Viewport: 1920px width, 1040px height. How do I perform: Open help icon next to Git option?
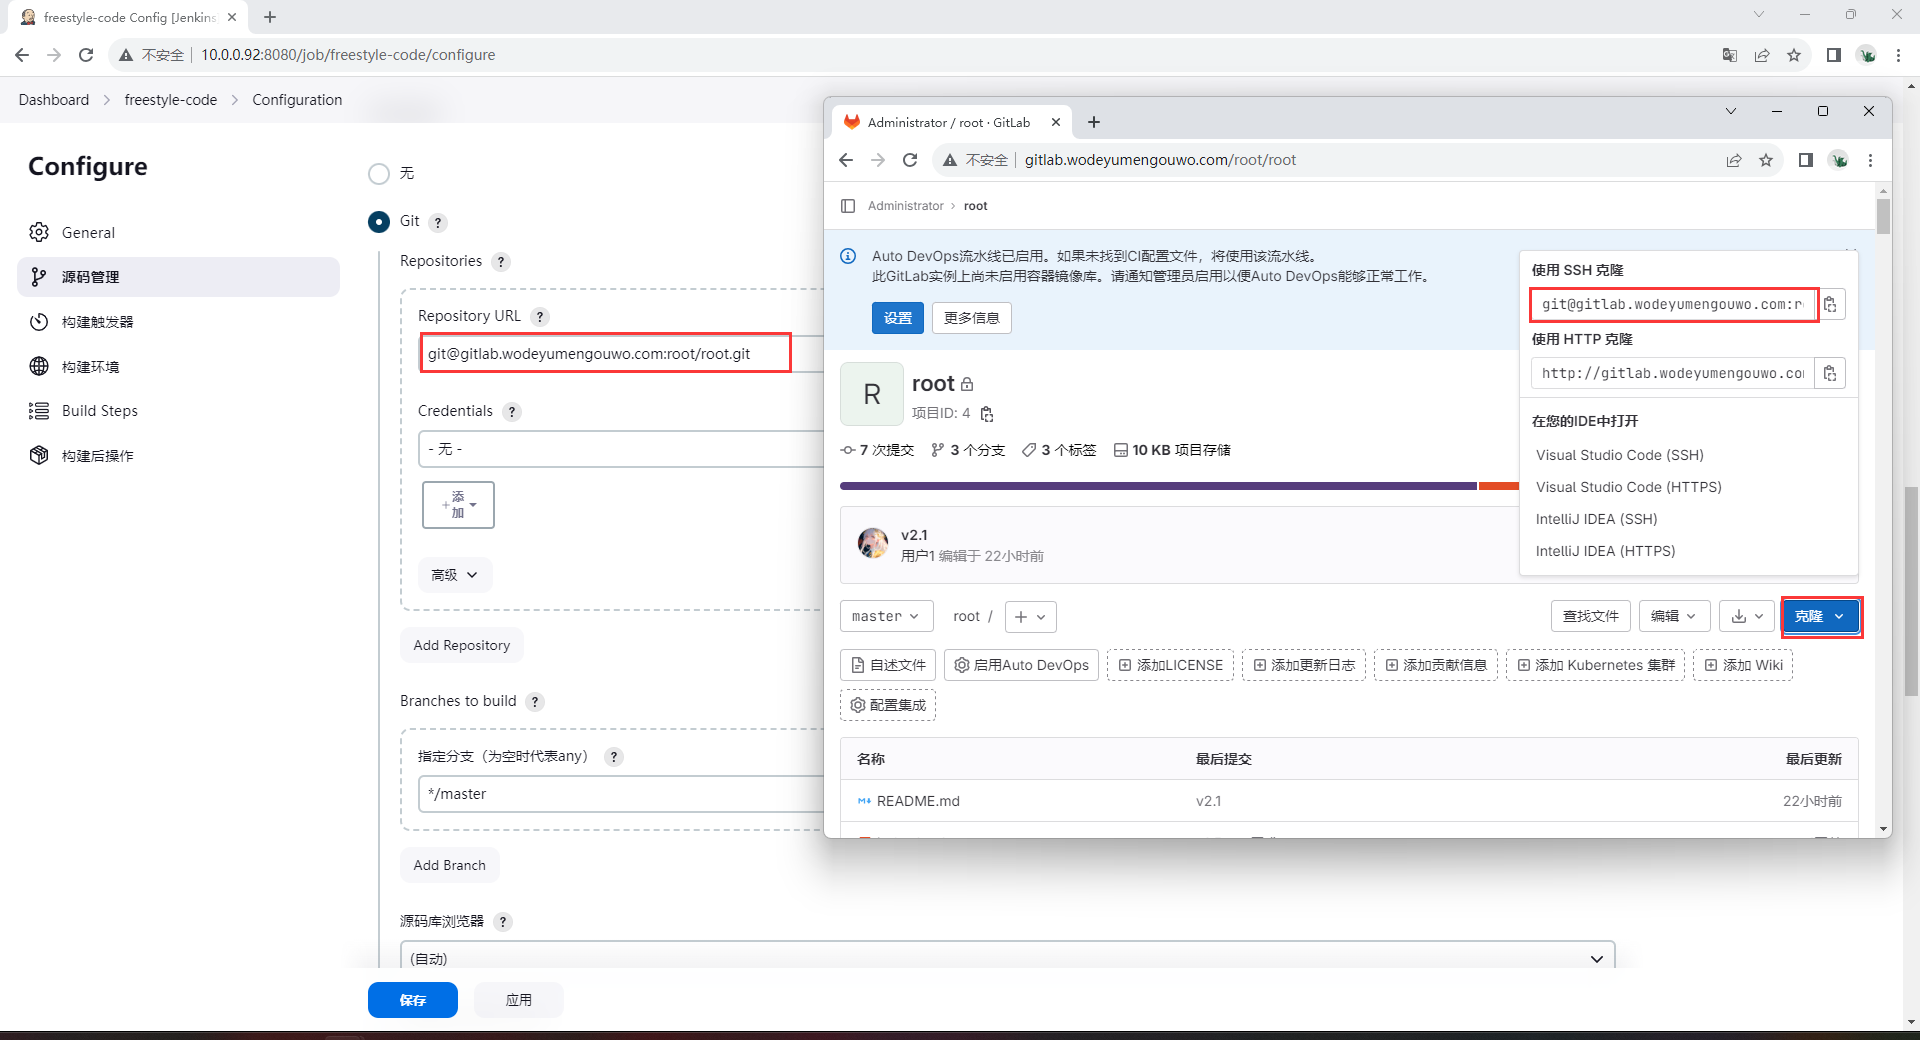438,223
